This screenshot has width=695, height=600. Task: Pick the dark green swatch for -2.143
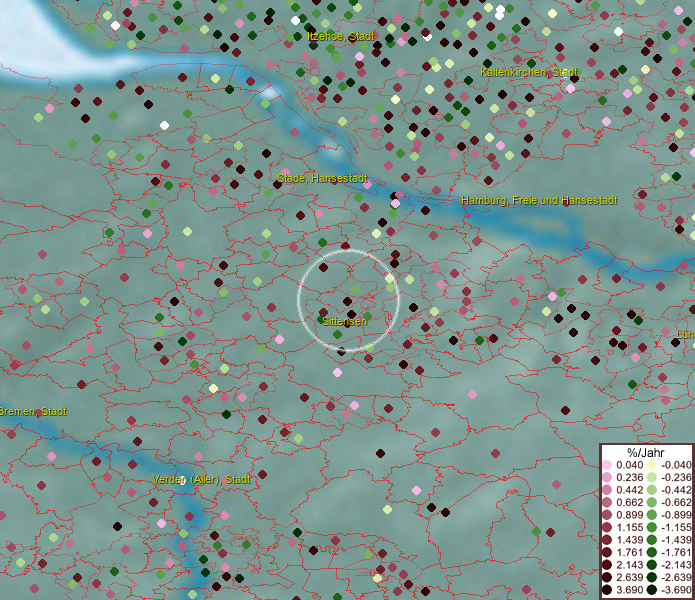tap(652, 565)
